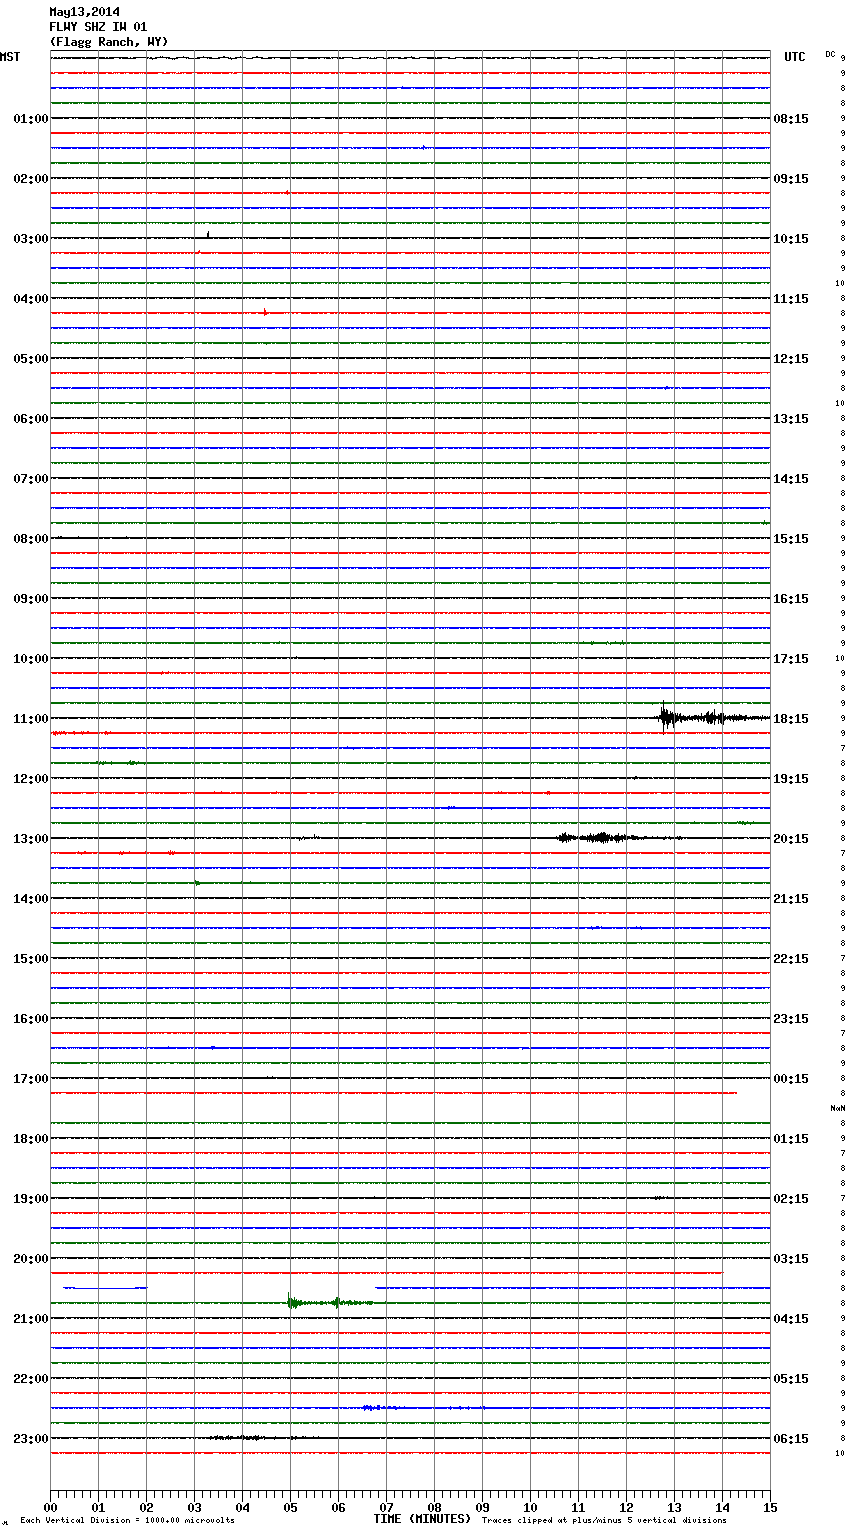Click the 19:15 UTC time label
The image size is (850, 1534).
point(791,779)
